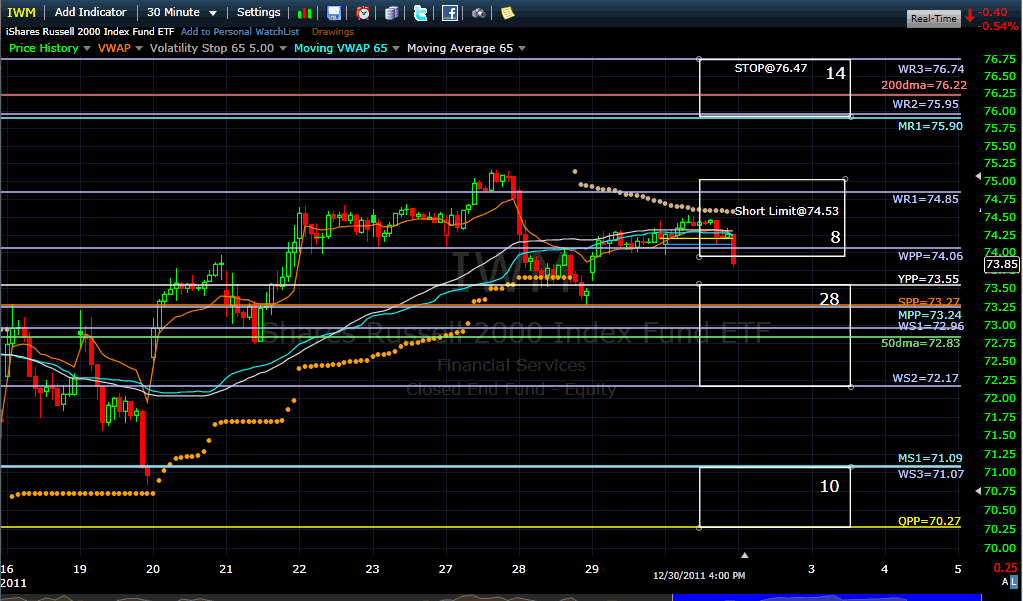Click the arrow marker beside 75.00 on the price scale
The image size is (1023, 601).
977,176
